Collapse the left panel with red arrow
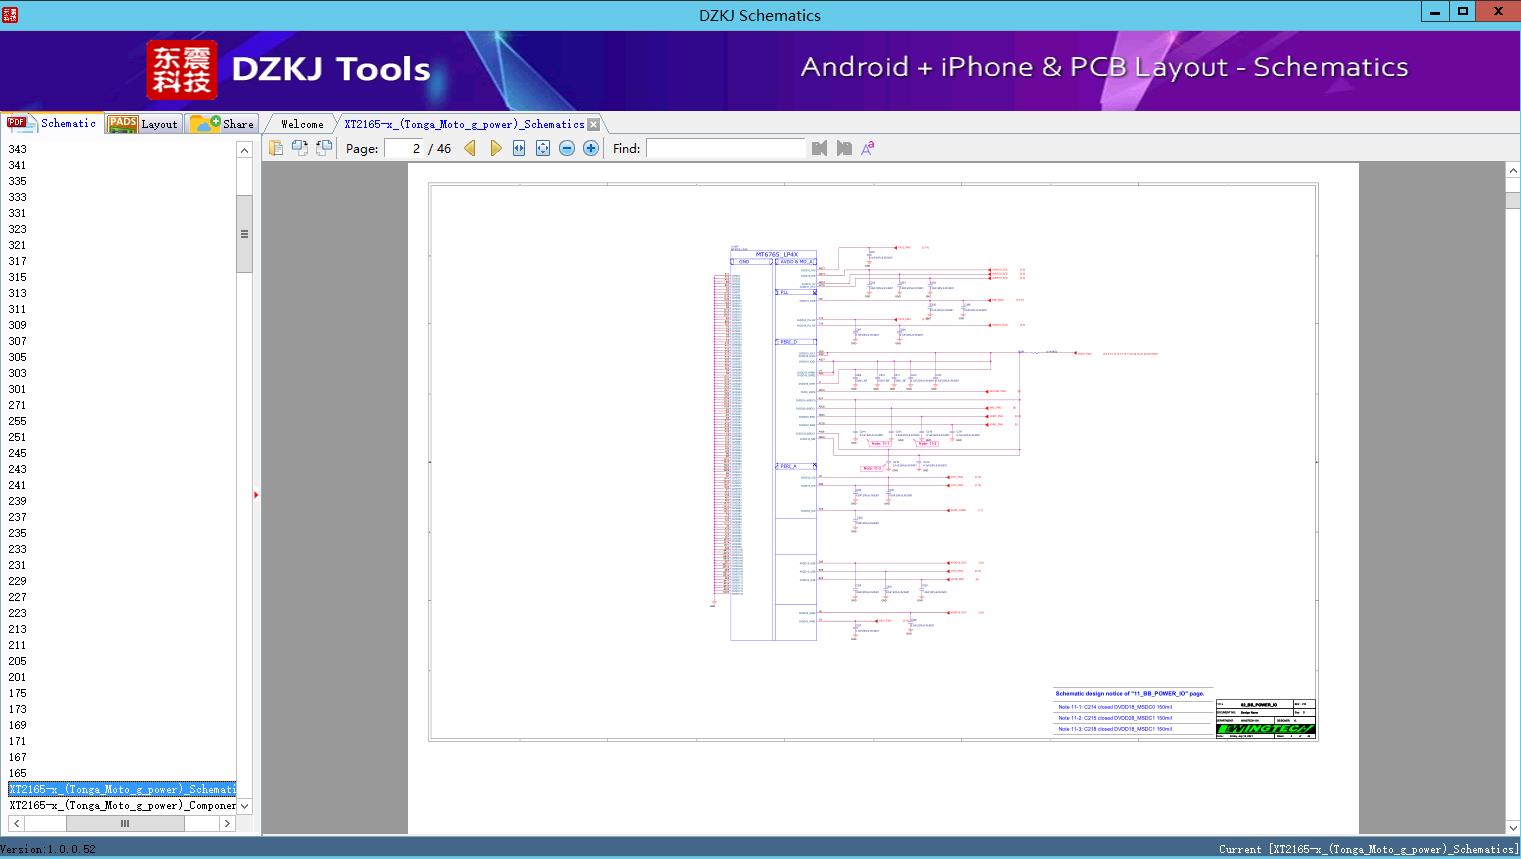The height and width of the screenshot is (859, 1521). click(256, 495)
